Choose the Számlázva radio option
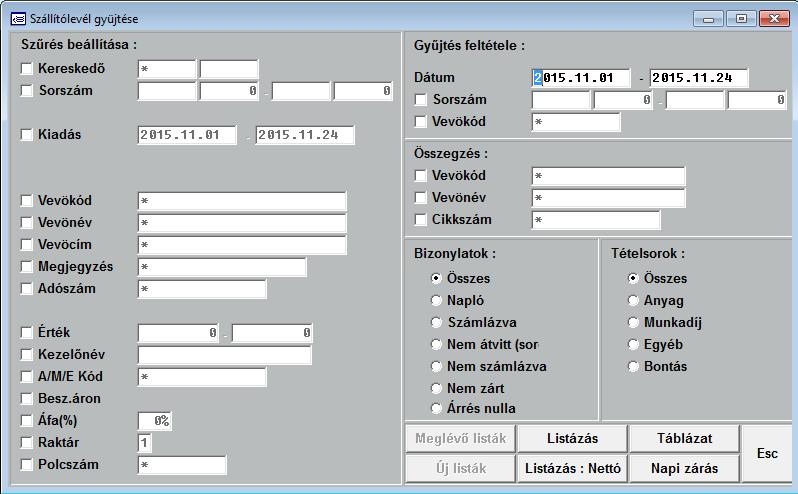 pos(436,323)
